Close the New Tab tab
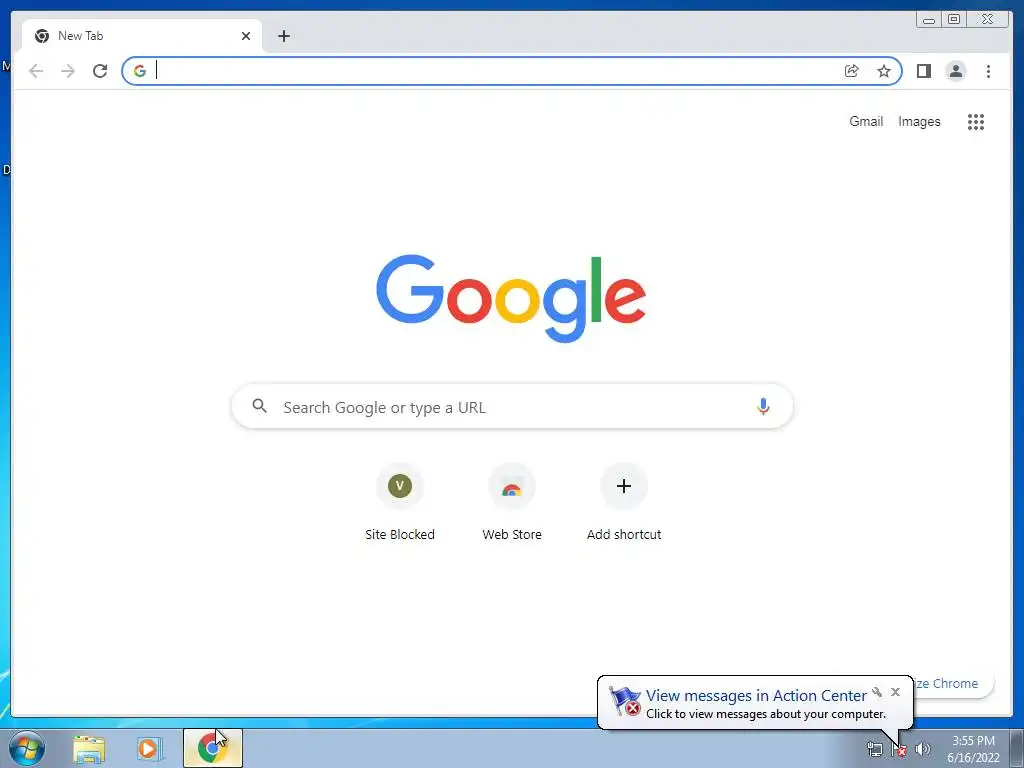 [x=246, y=36]
